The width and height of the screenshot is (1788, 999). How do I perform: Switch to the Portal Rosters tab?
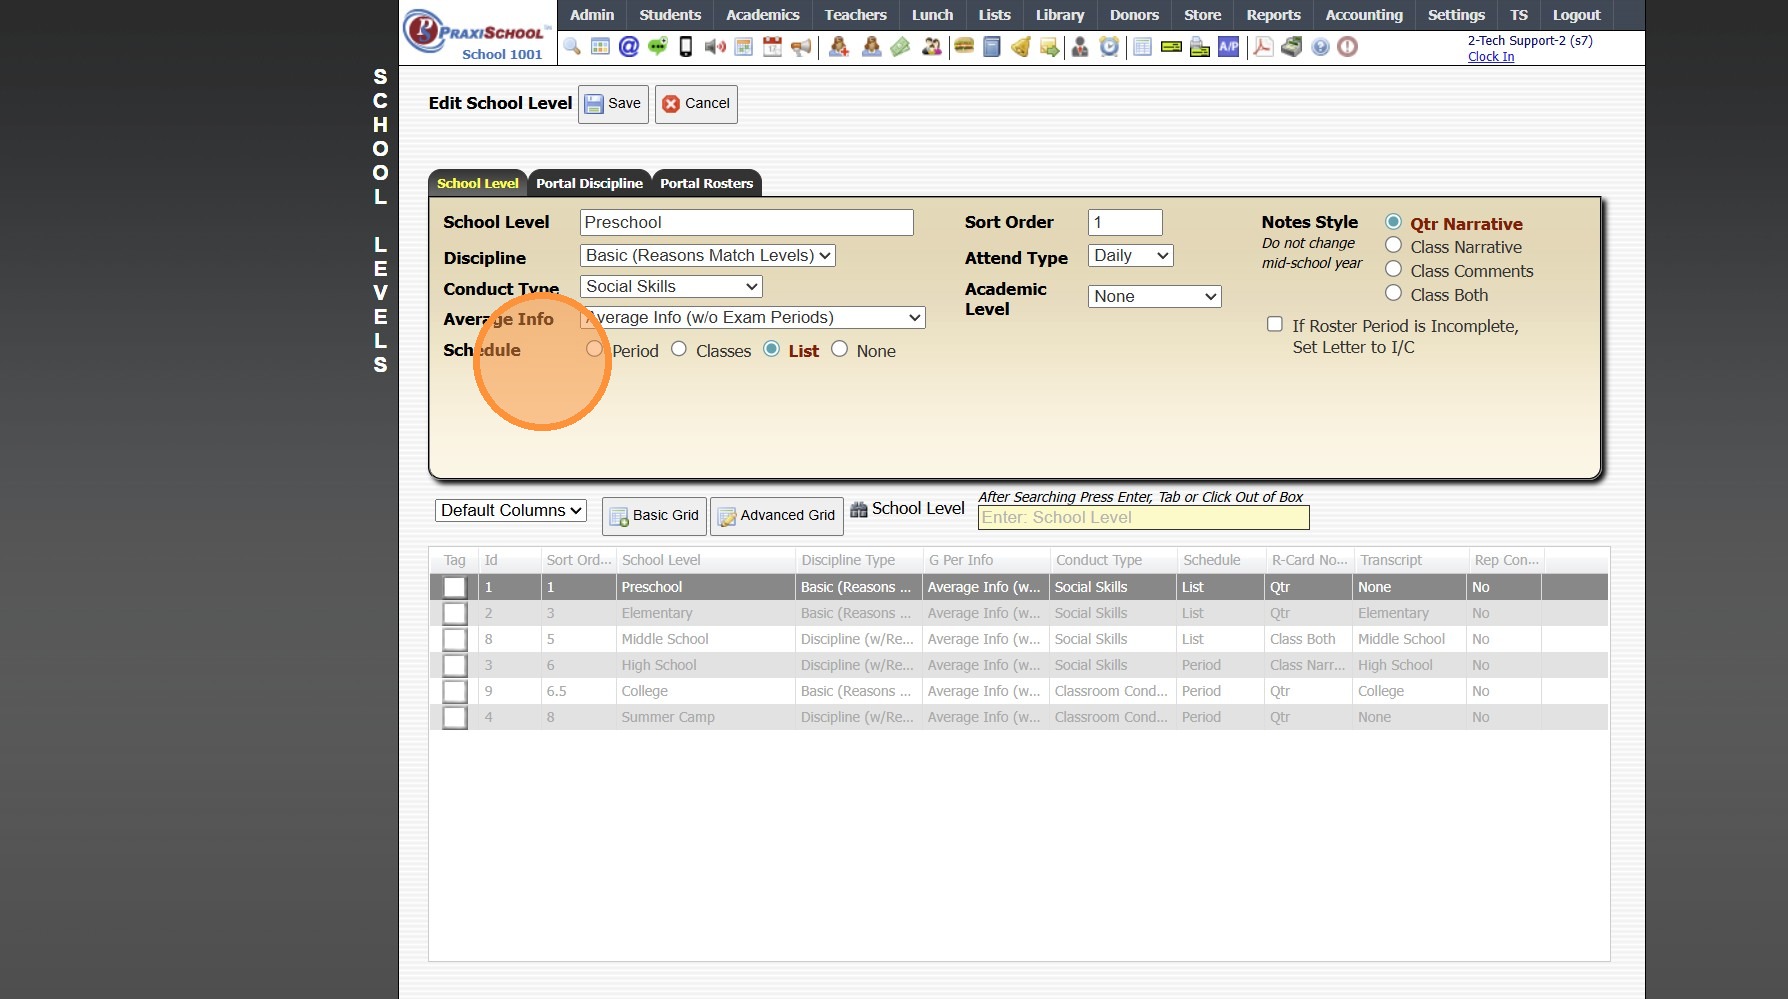coord(706,184)
